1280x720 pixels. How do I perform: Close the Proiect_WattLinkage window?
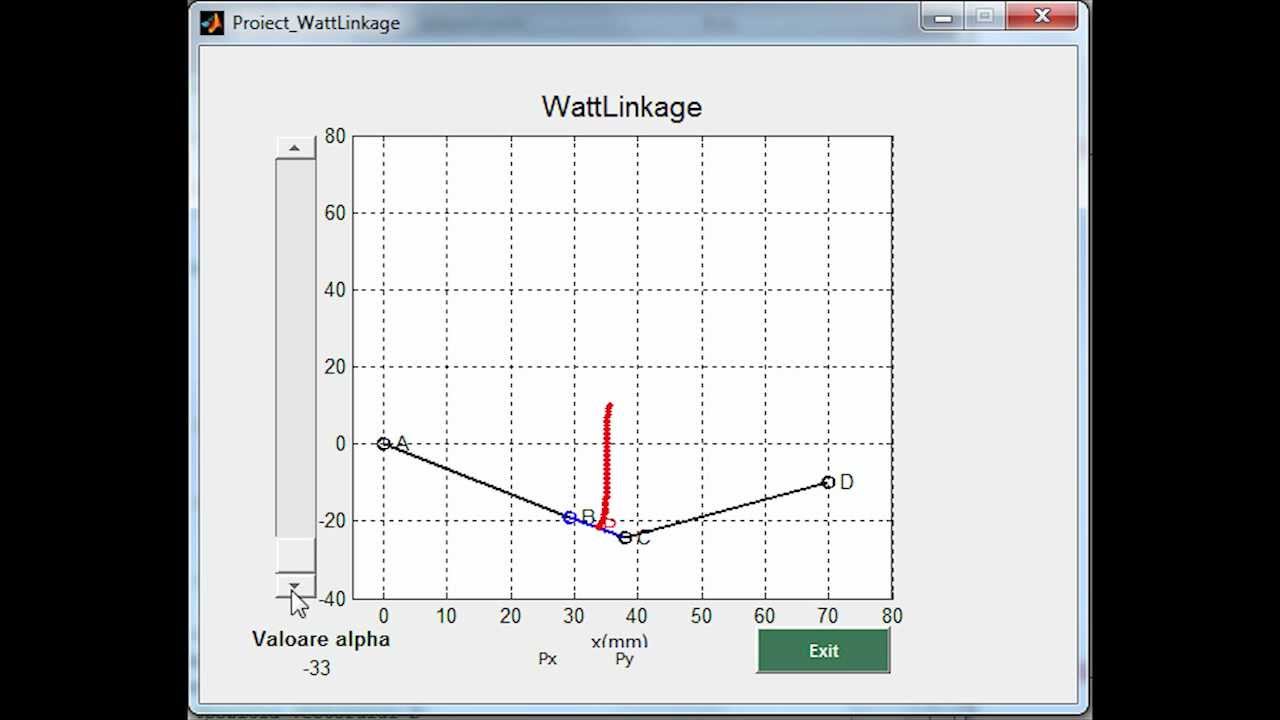(x=1042, y=17)
